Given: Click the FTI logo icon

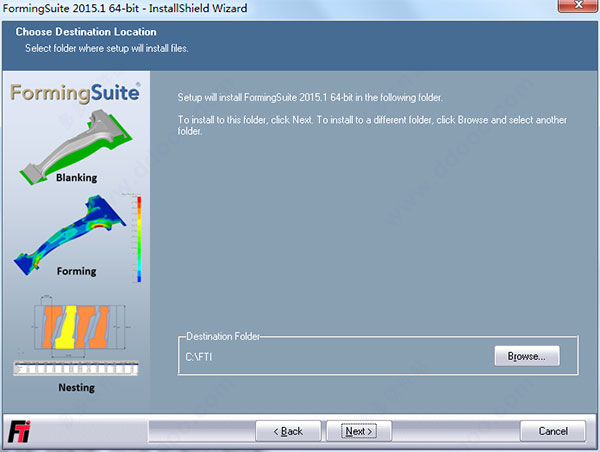Looking at the screenshot, I should [19, 431].
